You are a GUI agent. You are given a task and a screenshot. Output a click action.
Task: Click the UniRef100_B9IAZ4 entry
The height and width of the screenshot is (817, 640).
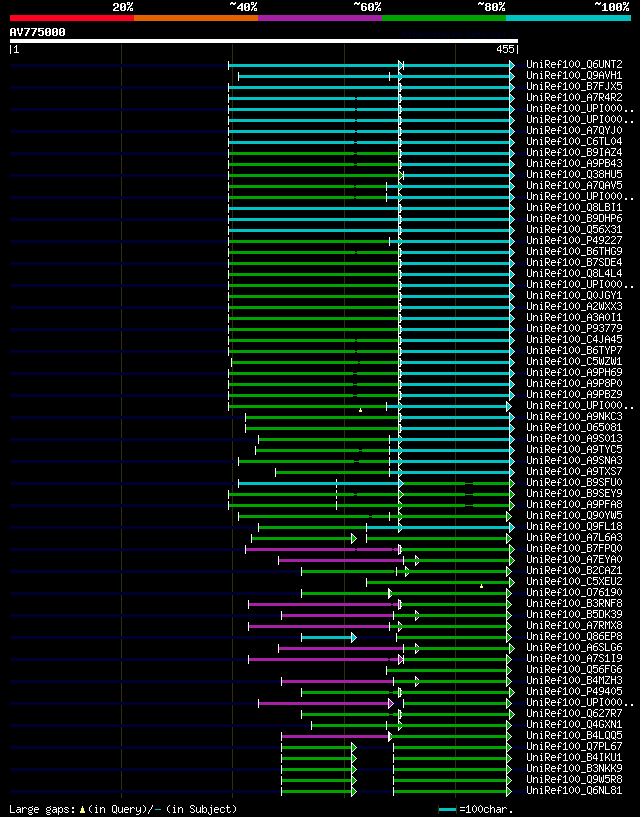(x=574, y=152)
